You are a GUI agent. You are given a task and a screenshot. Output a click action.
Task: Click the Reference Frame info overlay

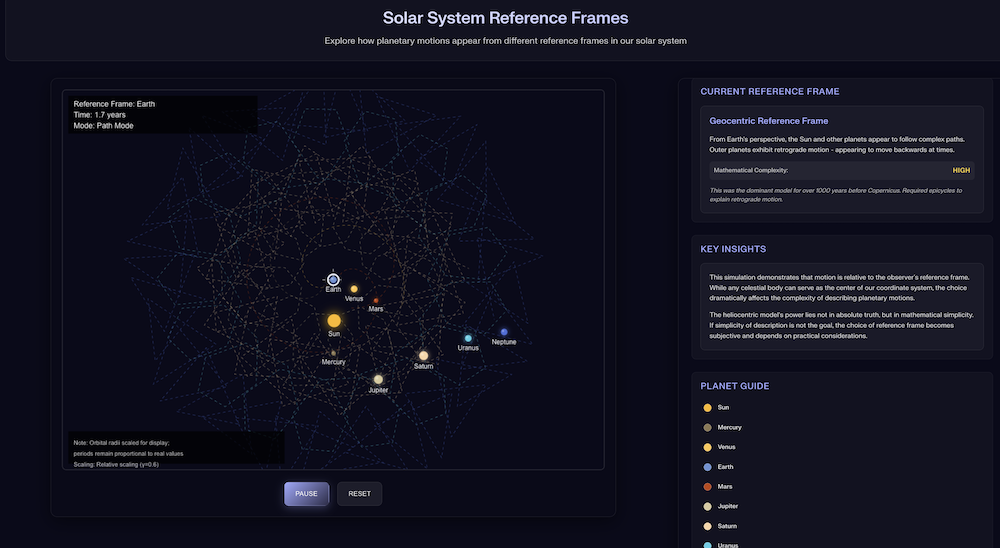point(162,114)
